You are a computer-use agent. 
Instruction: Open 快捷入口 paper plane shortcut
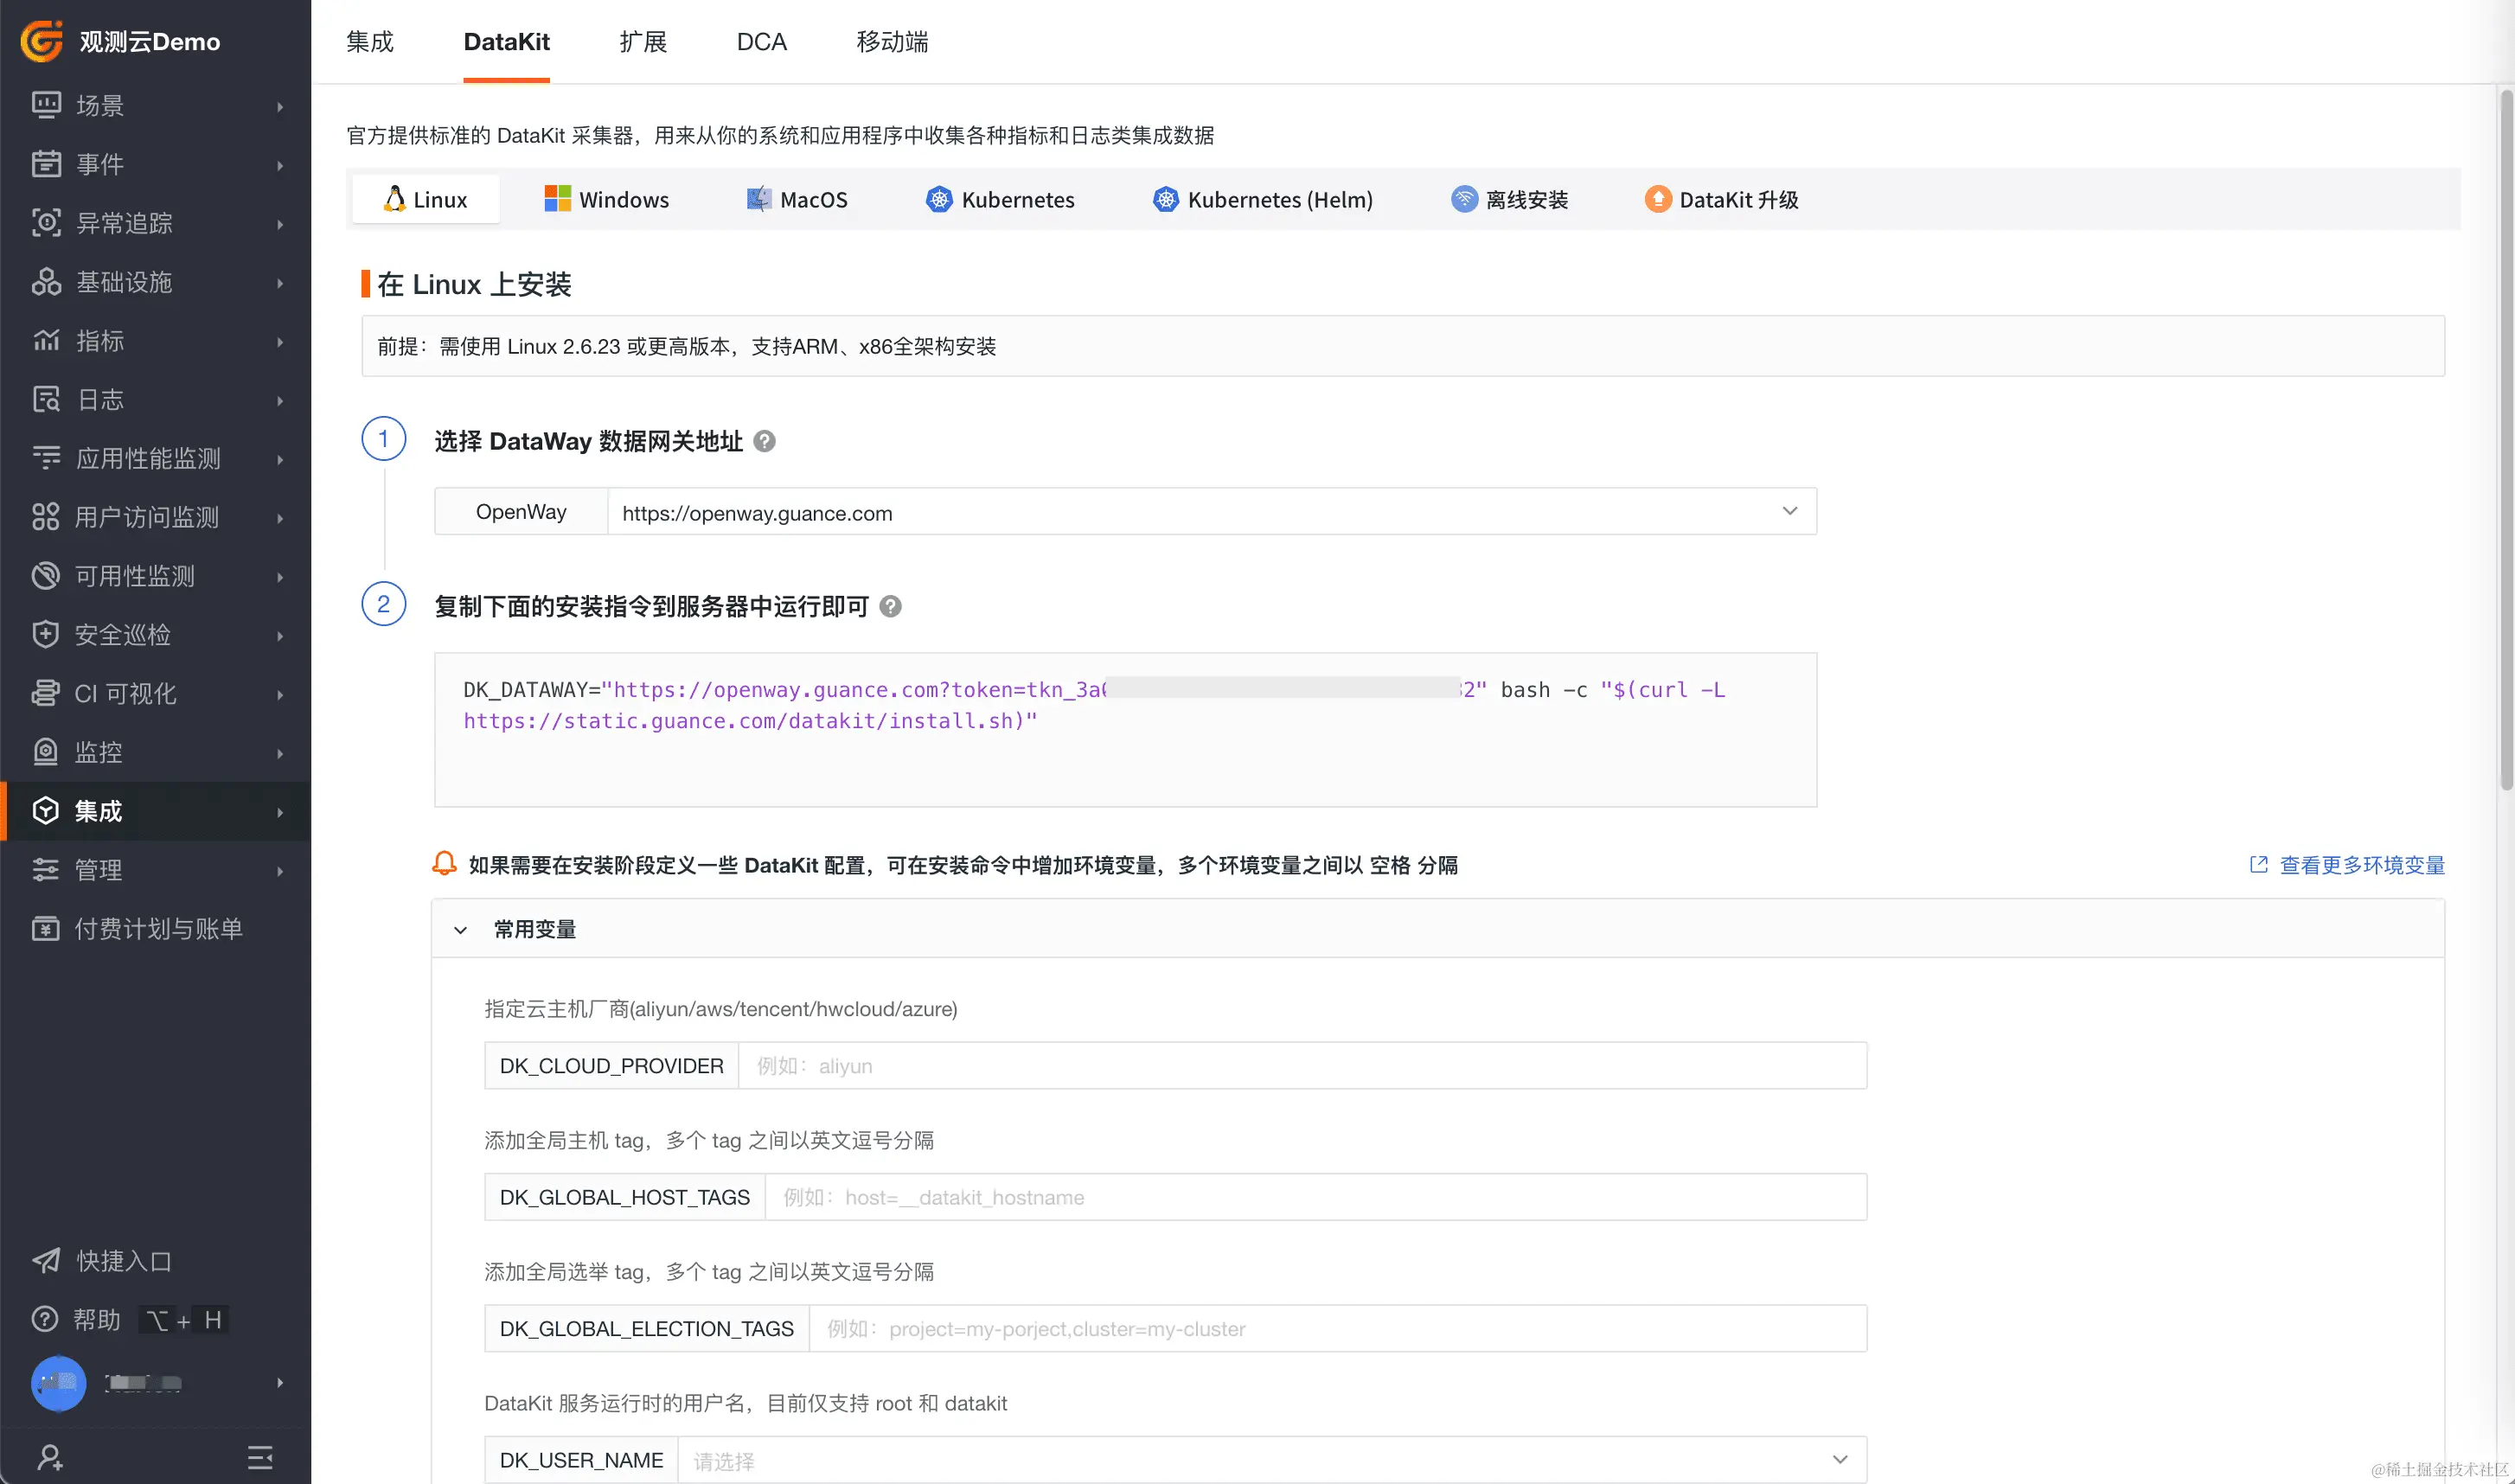(46, 1260)
